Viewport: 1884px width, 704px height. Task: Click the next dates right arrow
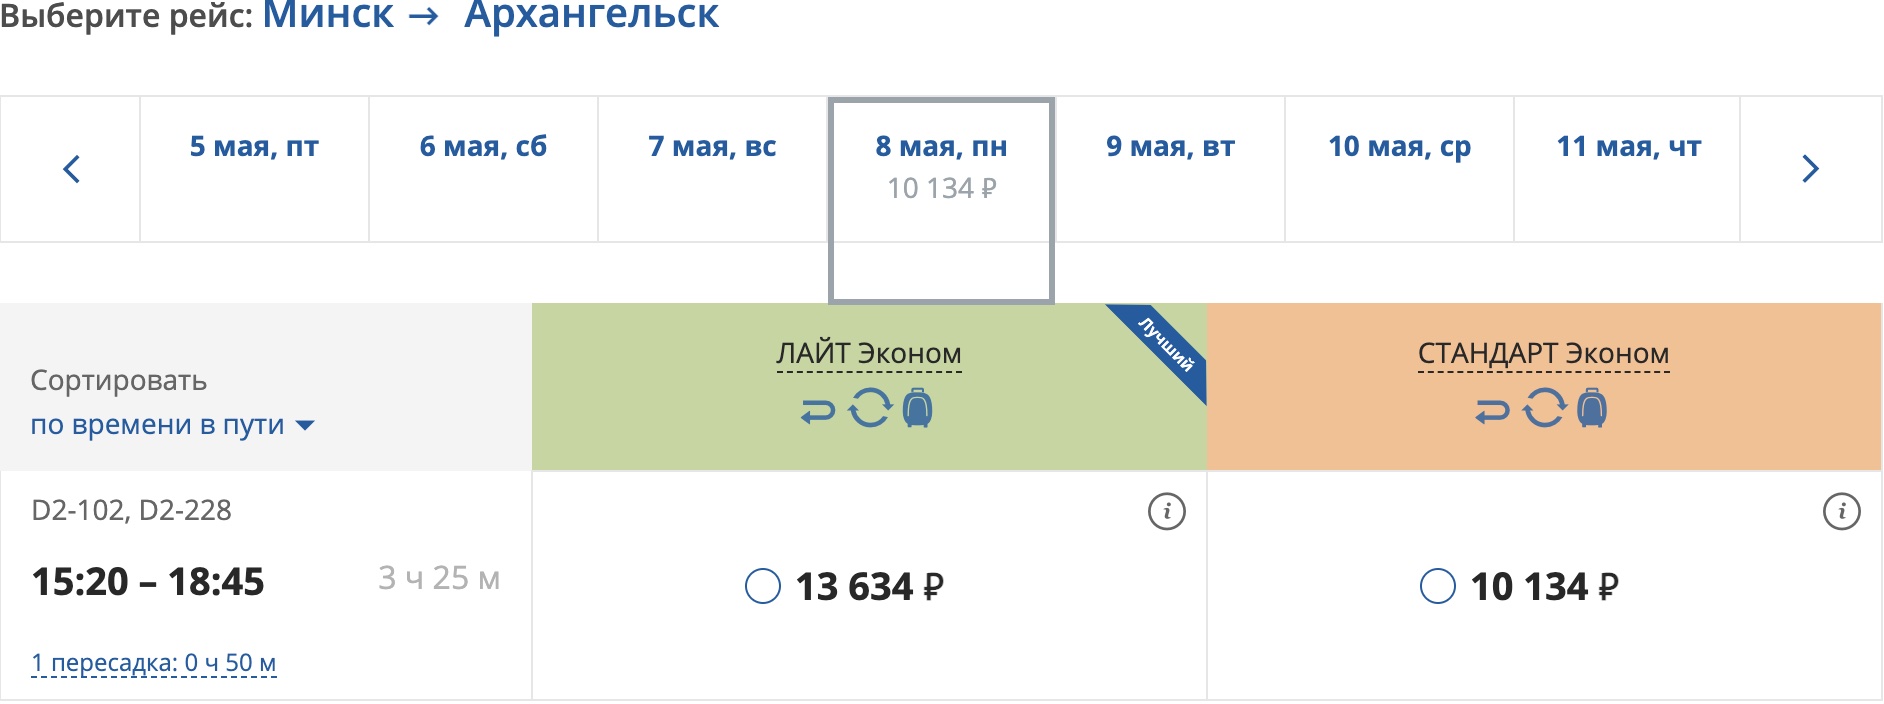(1809, 169)
